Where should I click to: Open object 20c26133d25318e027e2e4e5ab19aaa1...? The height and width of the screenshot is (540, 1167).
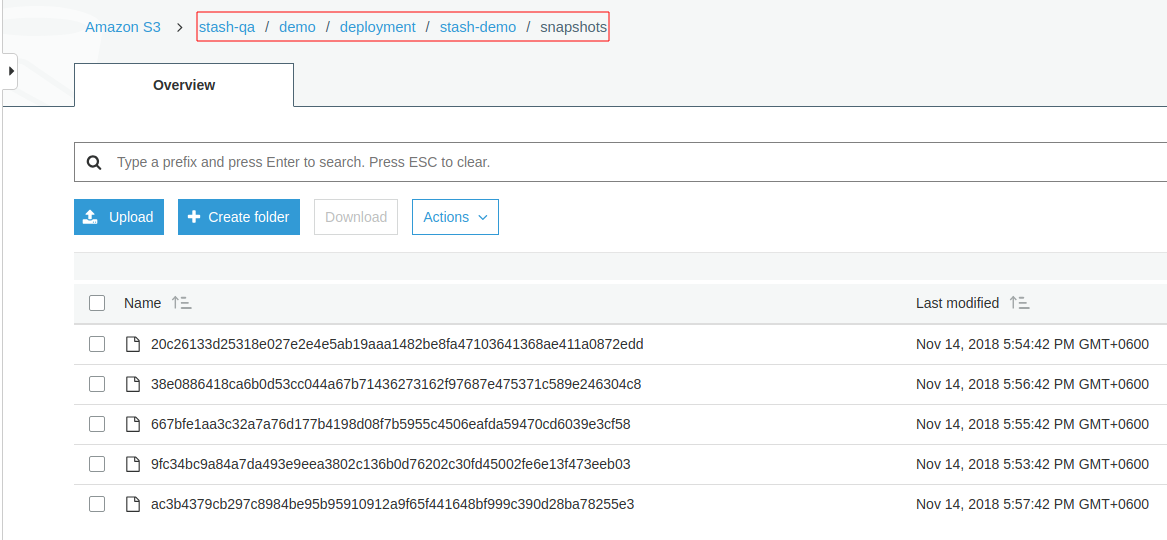(x=397, y=344)
